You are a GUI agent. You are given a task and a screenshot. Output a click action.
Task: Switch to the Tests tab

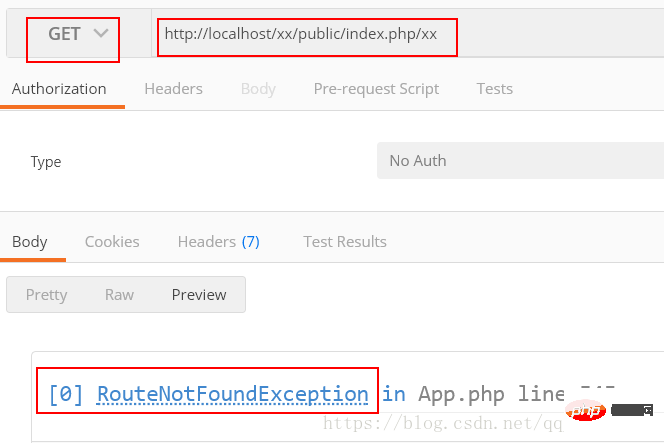[x=495, y=89]
